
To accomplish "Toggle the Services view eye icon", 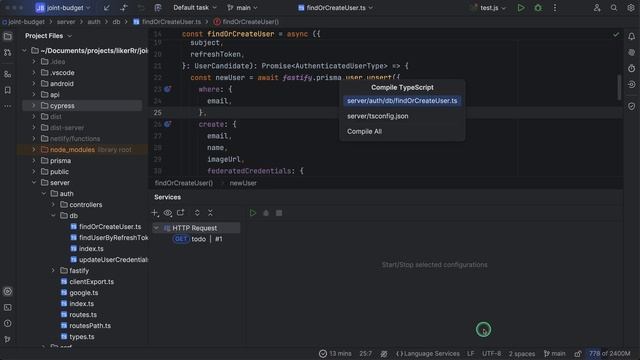I will click(x=168, y=213).
